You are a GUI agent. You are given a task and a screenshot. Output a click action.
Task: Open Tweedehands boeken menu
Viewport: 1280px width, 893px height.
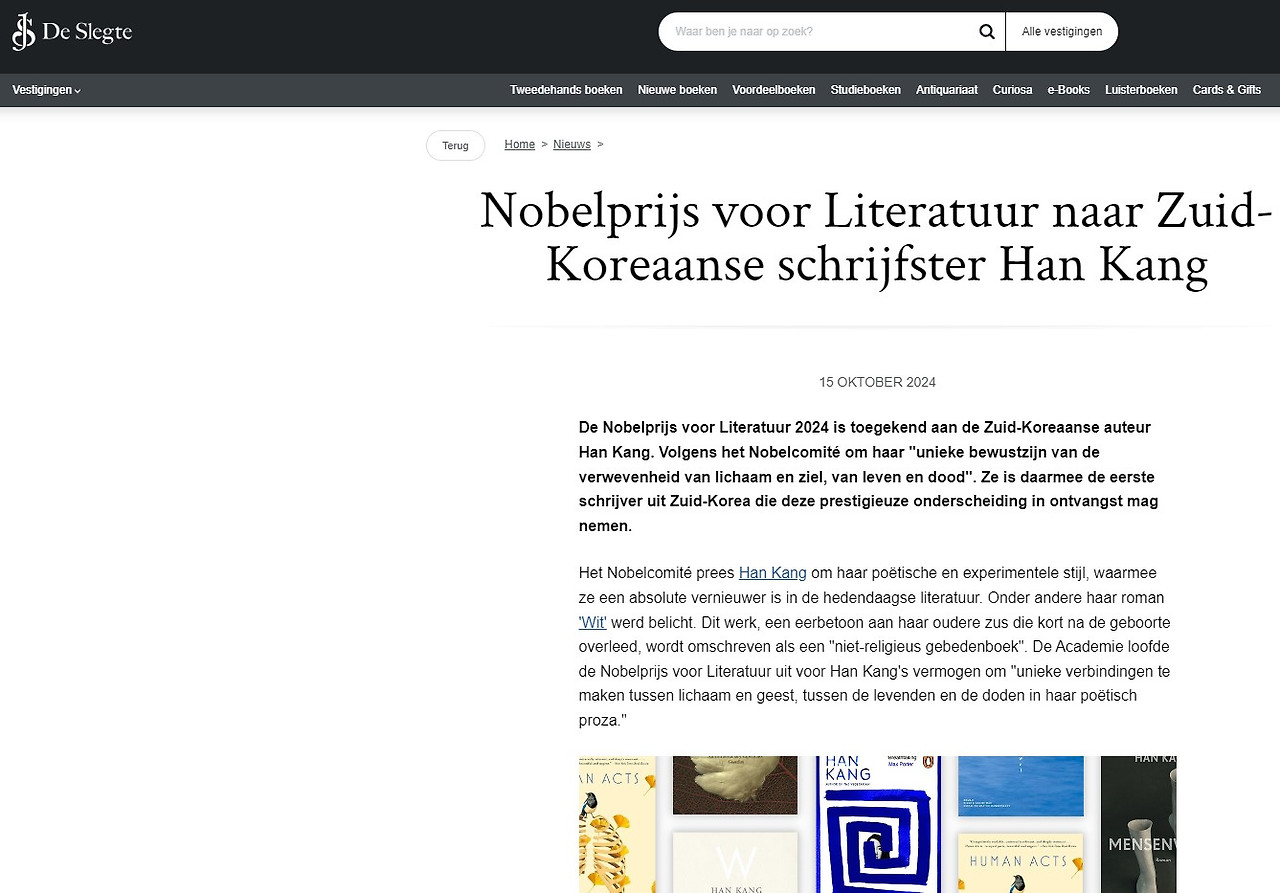pos(566,90)
